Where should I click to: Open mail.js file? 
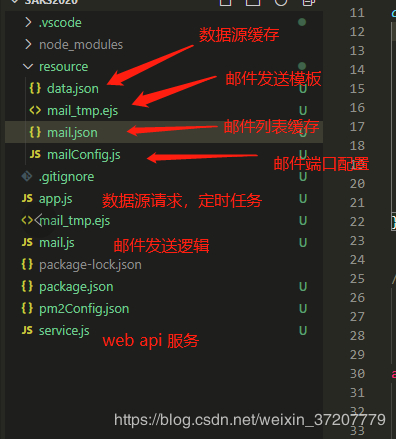tap(57, 243)
